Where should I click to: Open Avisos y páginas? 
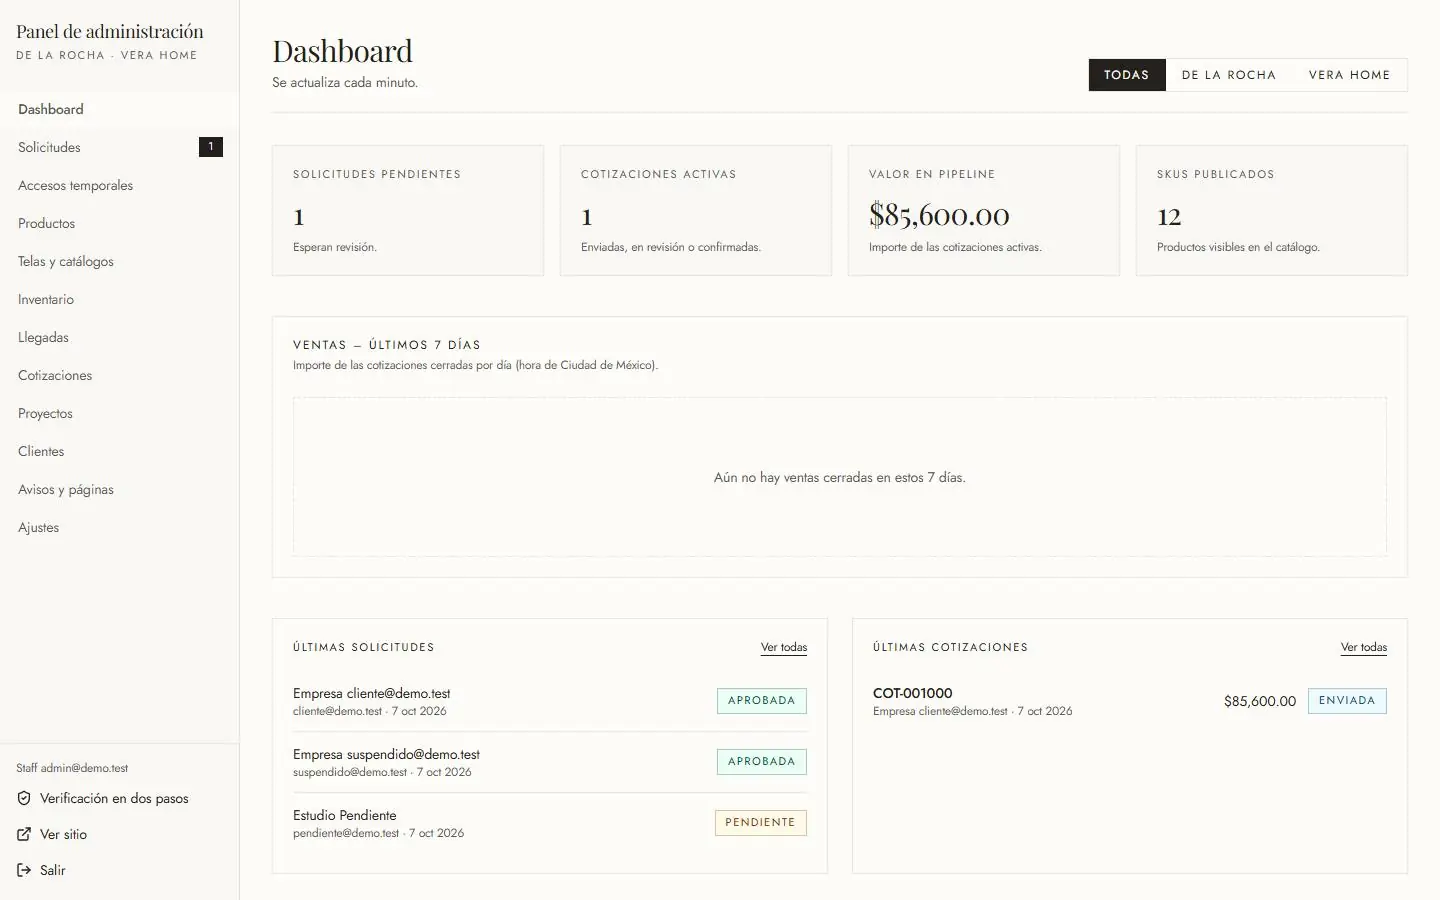click(x=120, y=489)
